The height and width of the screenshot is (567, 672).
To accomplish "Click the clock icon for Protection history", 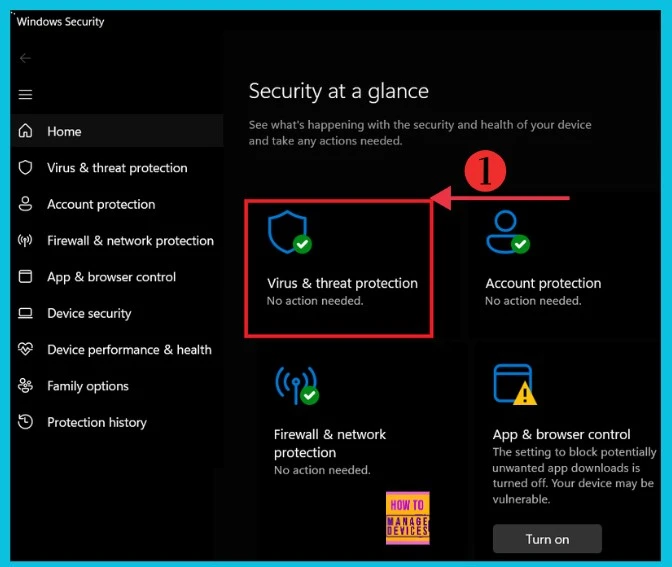I will pyautogui.click(x=25, y=422).
